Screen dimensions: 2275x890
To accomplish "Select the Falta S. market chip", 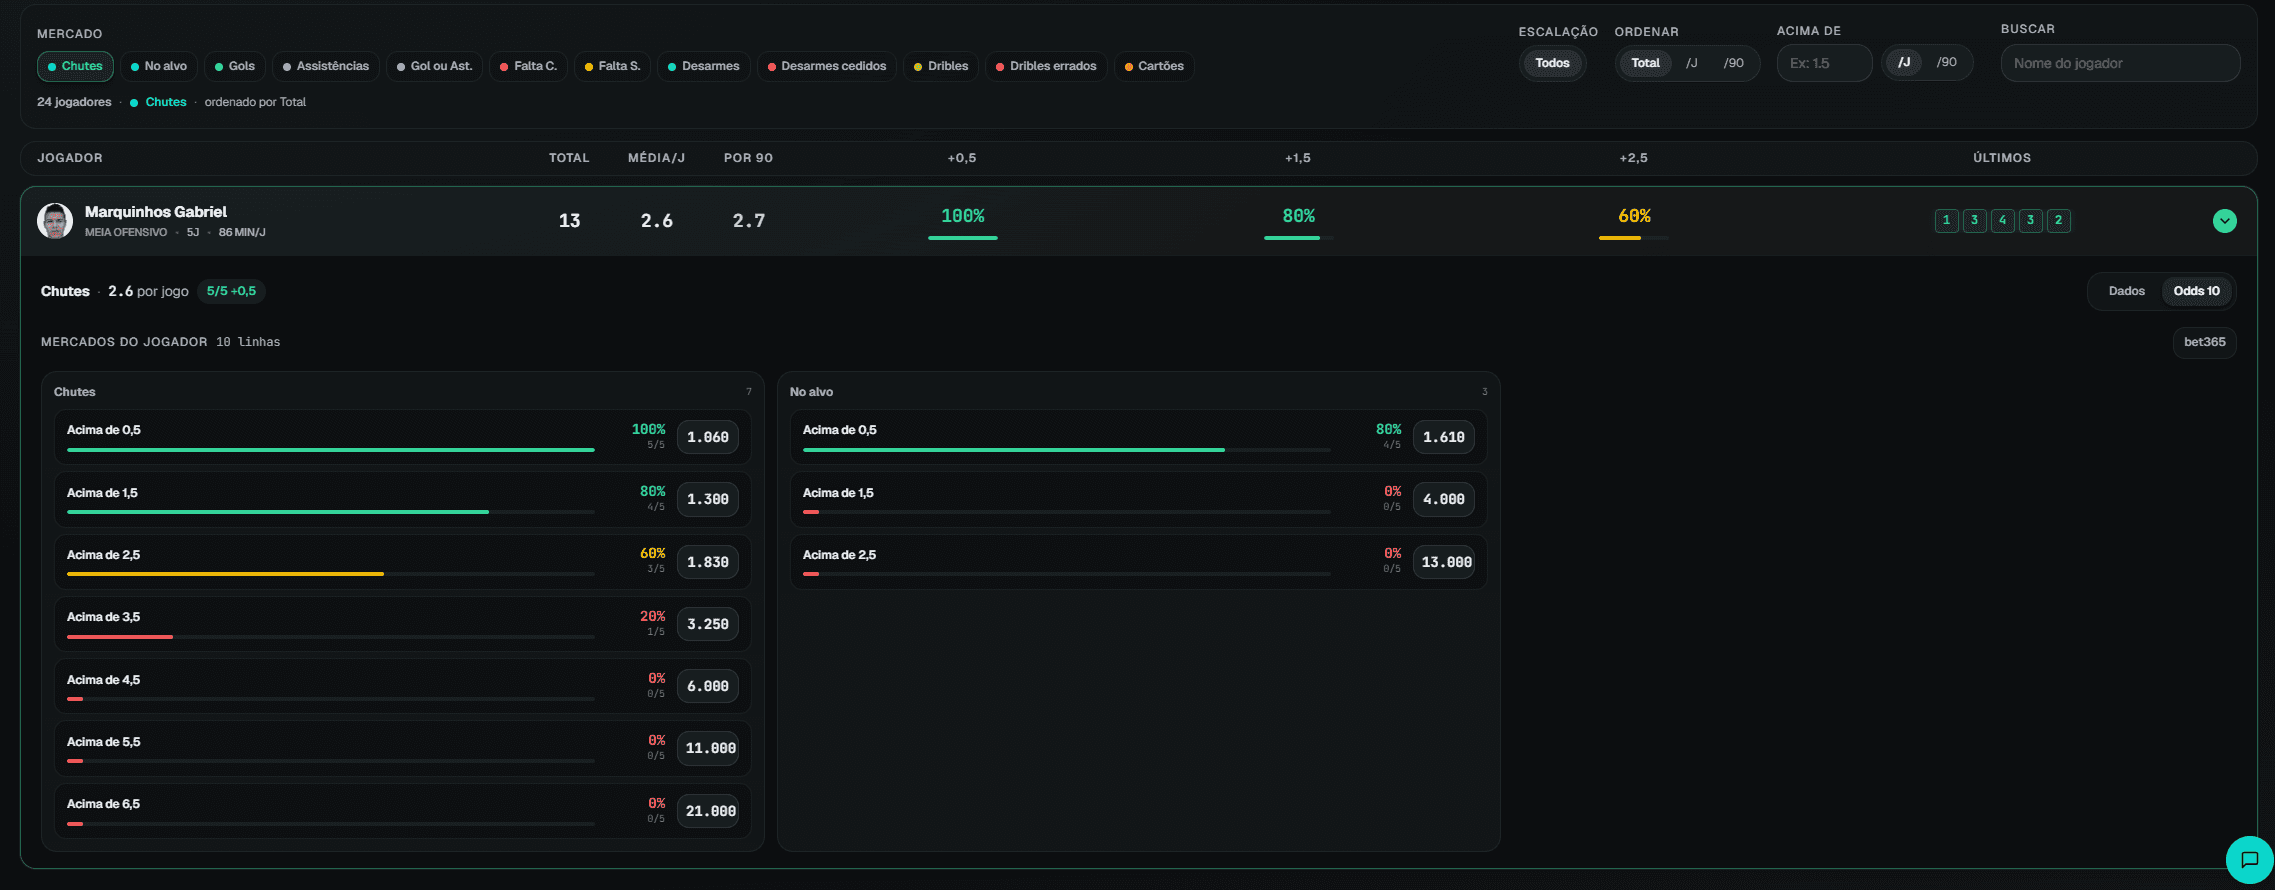I will [x=612, y=66].
